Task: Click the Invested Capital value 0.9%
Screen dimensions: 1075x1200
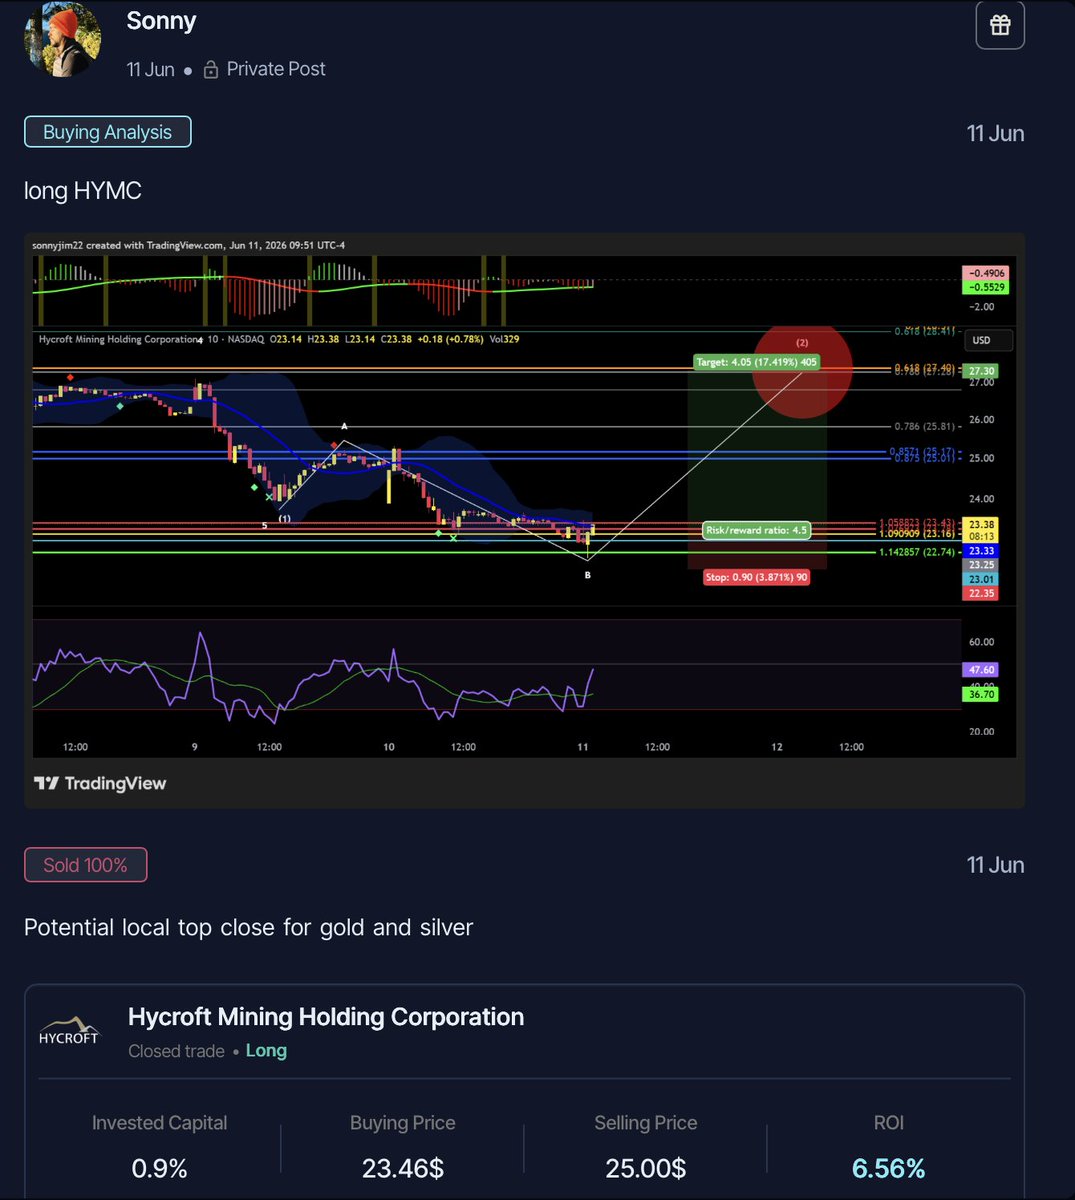Action: tap(159, 1168)
